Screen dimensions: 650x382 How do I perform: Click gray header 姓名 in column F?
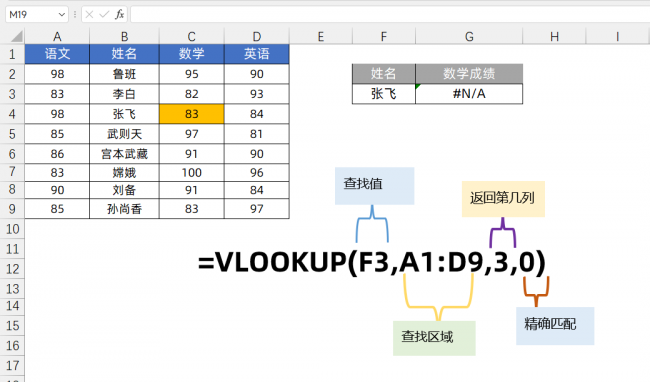(384, 74)
